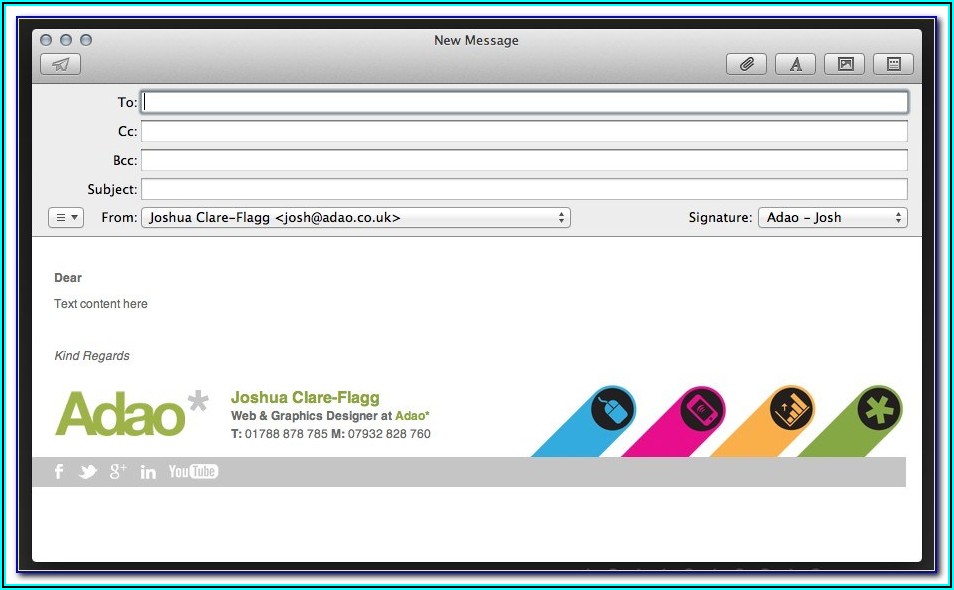Viewport: 954px width, 590px height.
Task: Click the 'Kind Regards' line
Action: [x=92, y=356]
